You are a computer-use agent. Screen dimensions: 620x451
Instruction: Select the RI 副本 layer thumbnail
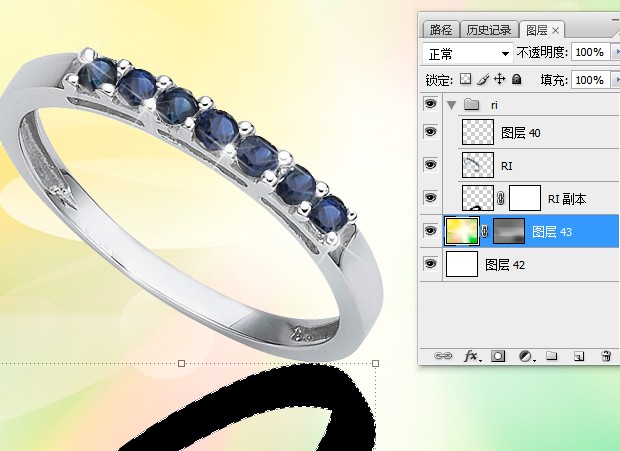click(478, 198)
